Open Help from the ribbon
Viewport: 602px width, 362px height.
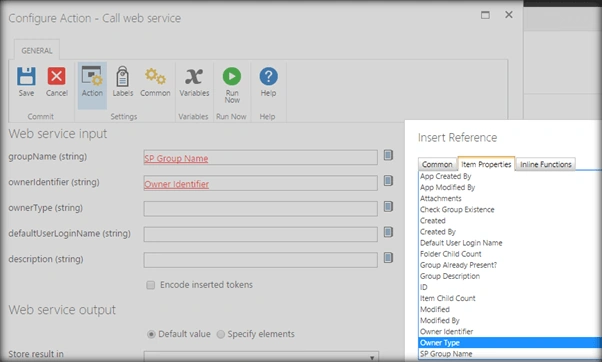click(268, 82)
